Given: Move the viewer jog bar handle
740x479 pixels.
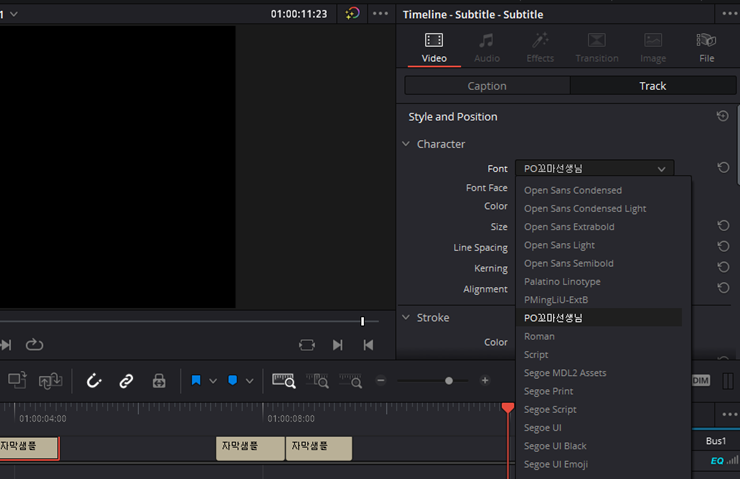Looking at the screenshot, I should pos(362,321).
